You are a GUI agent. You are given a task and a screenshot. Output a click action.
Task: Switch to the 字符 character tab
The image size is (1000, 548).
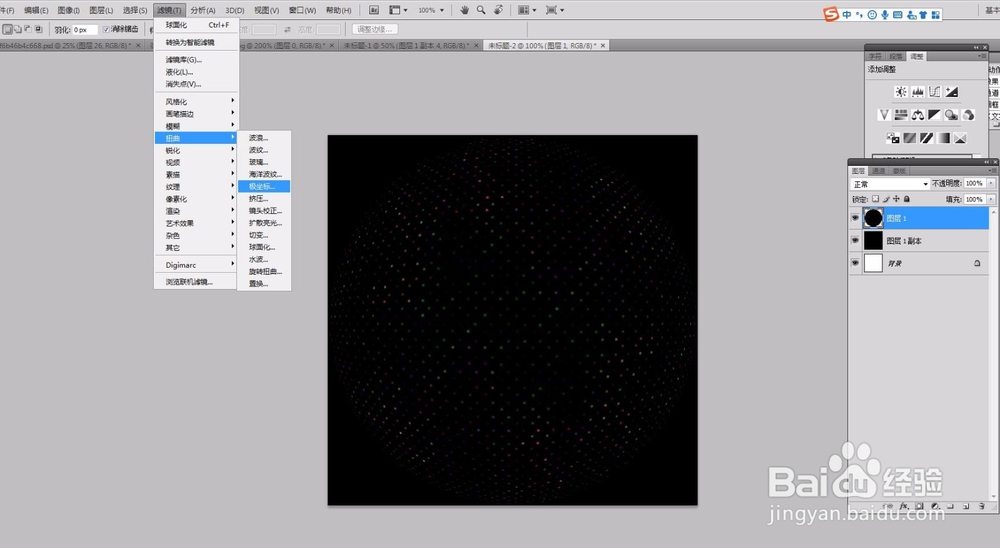tap(875, 56)
